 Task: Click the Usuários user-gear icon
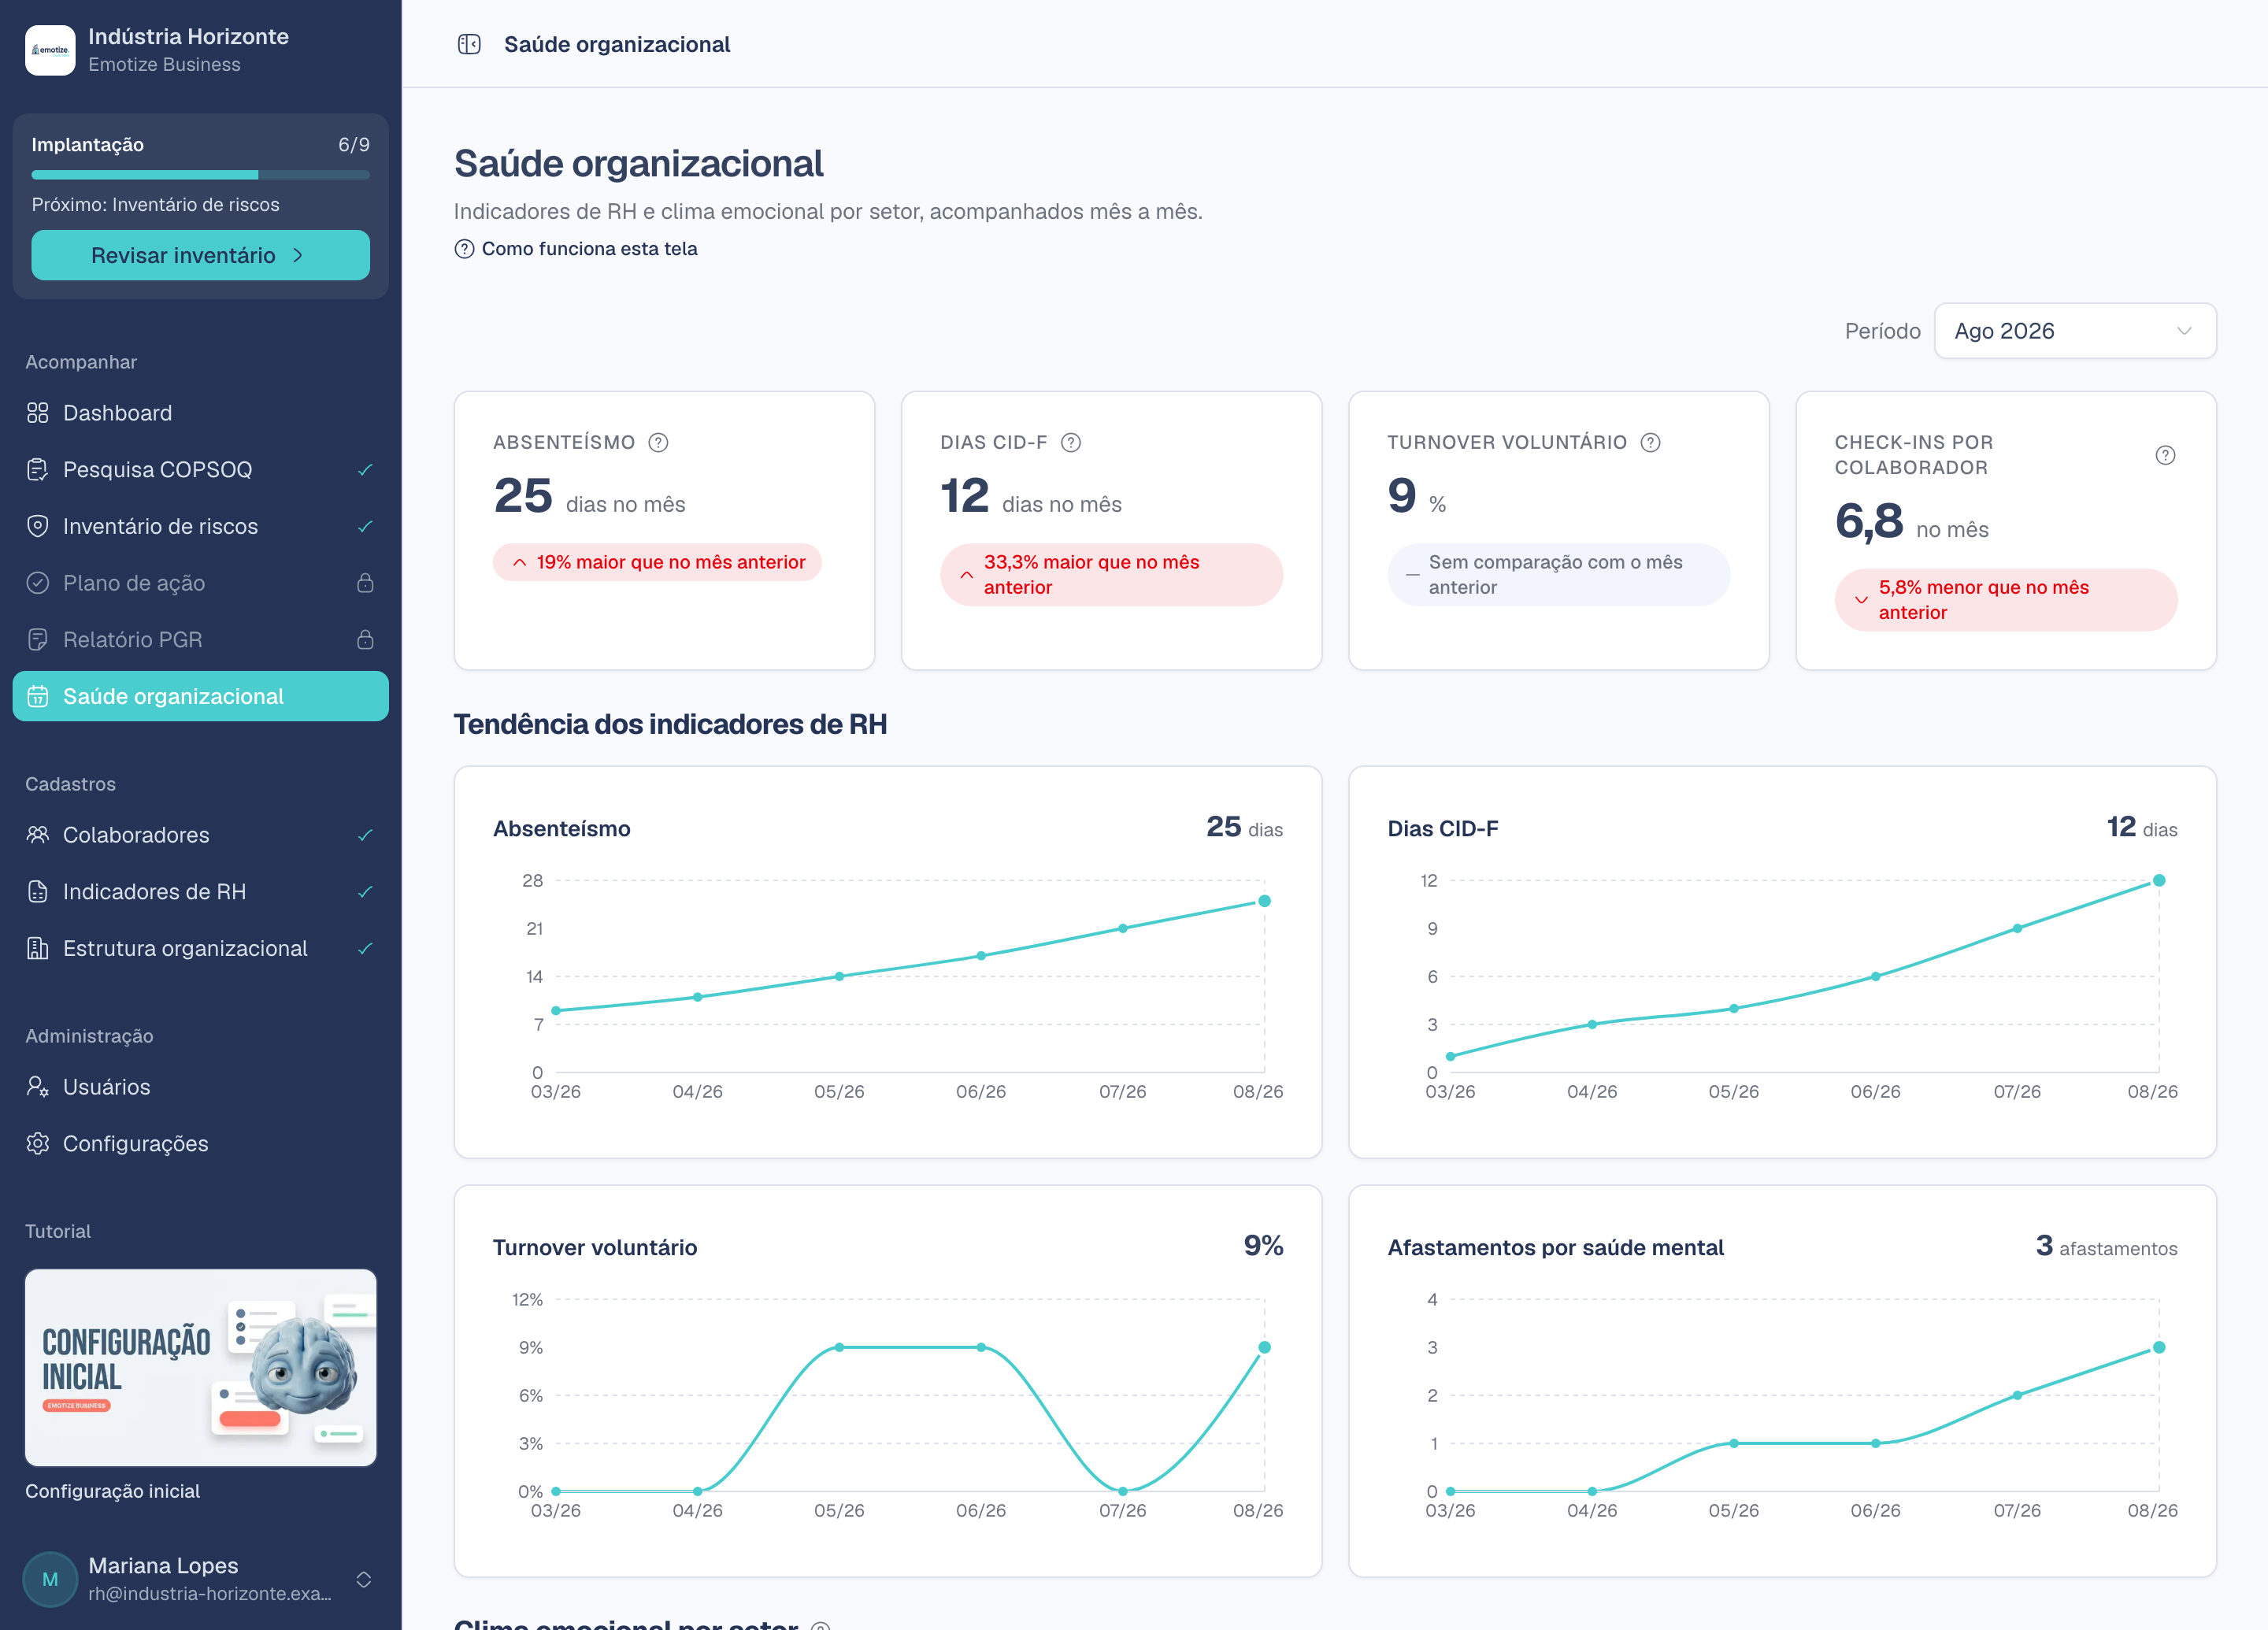click(x=38, y=1087)
